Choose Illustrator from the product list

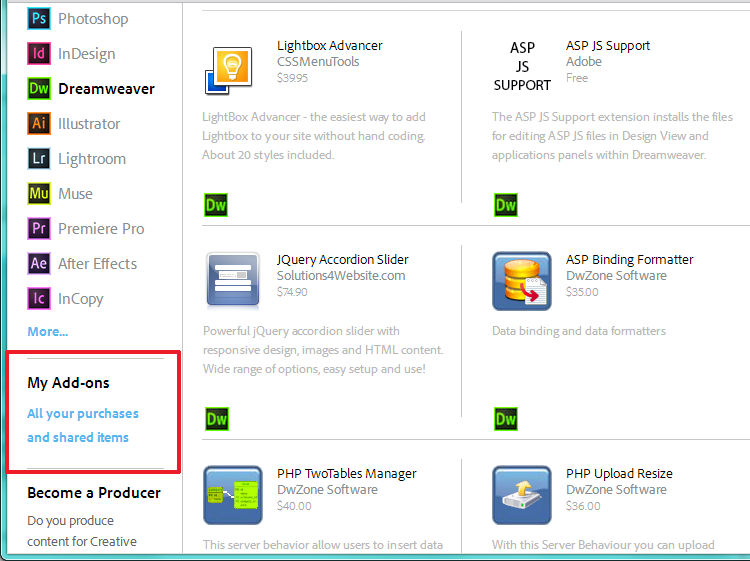(89, 124)
